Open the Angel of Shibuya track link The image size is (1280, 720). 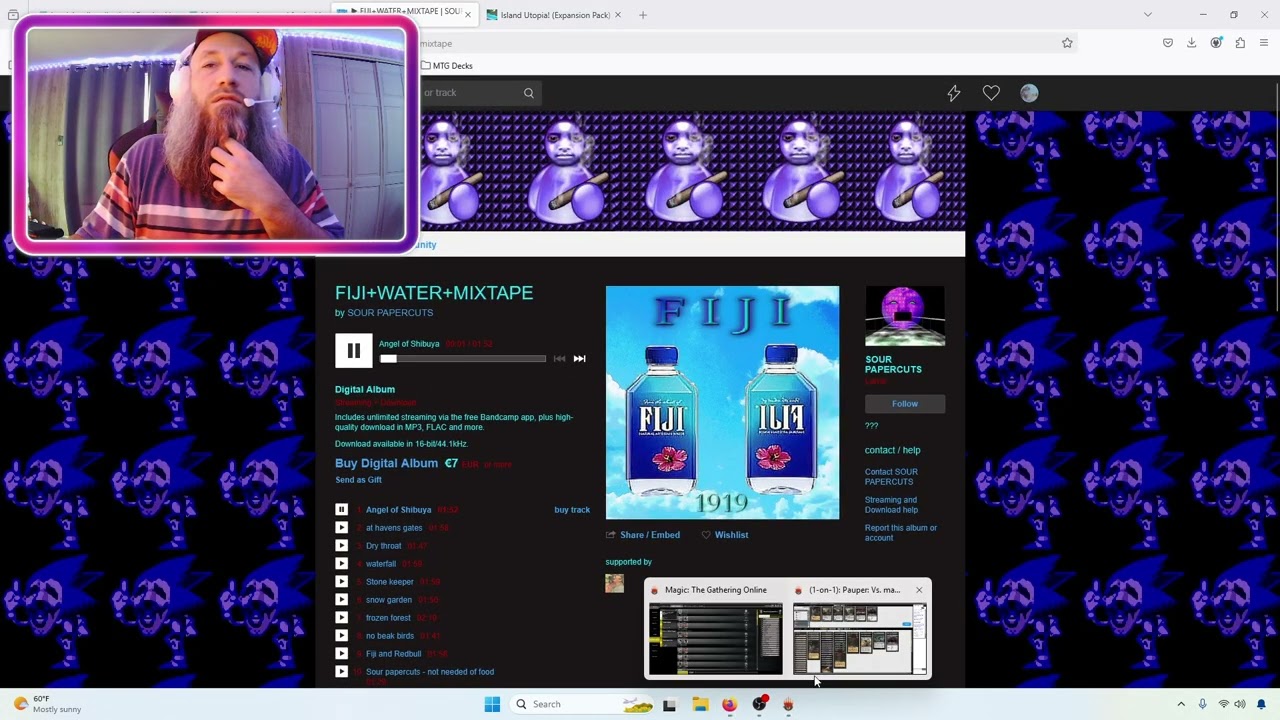point(398,510)
